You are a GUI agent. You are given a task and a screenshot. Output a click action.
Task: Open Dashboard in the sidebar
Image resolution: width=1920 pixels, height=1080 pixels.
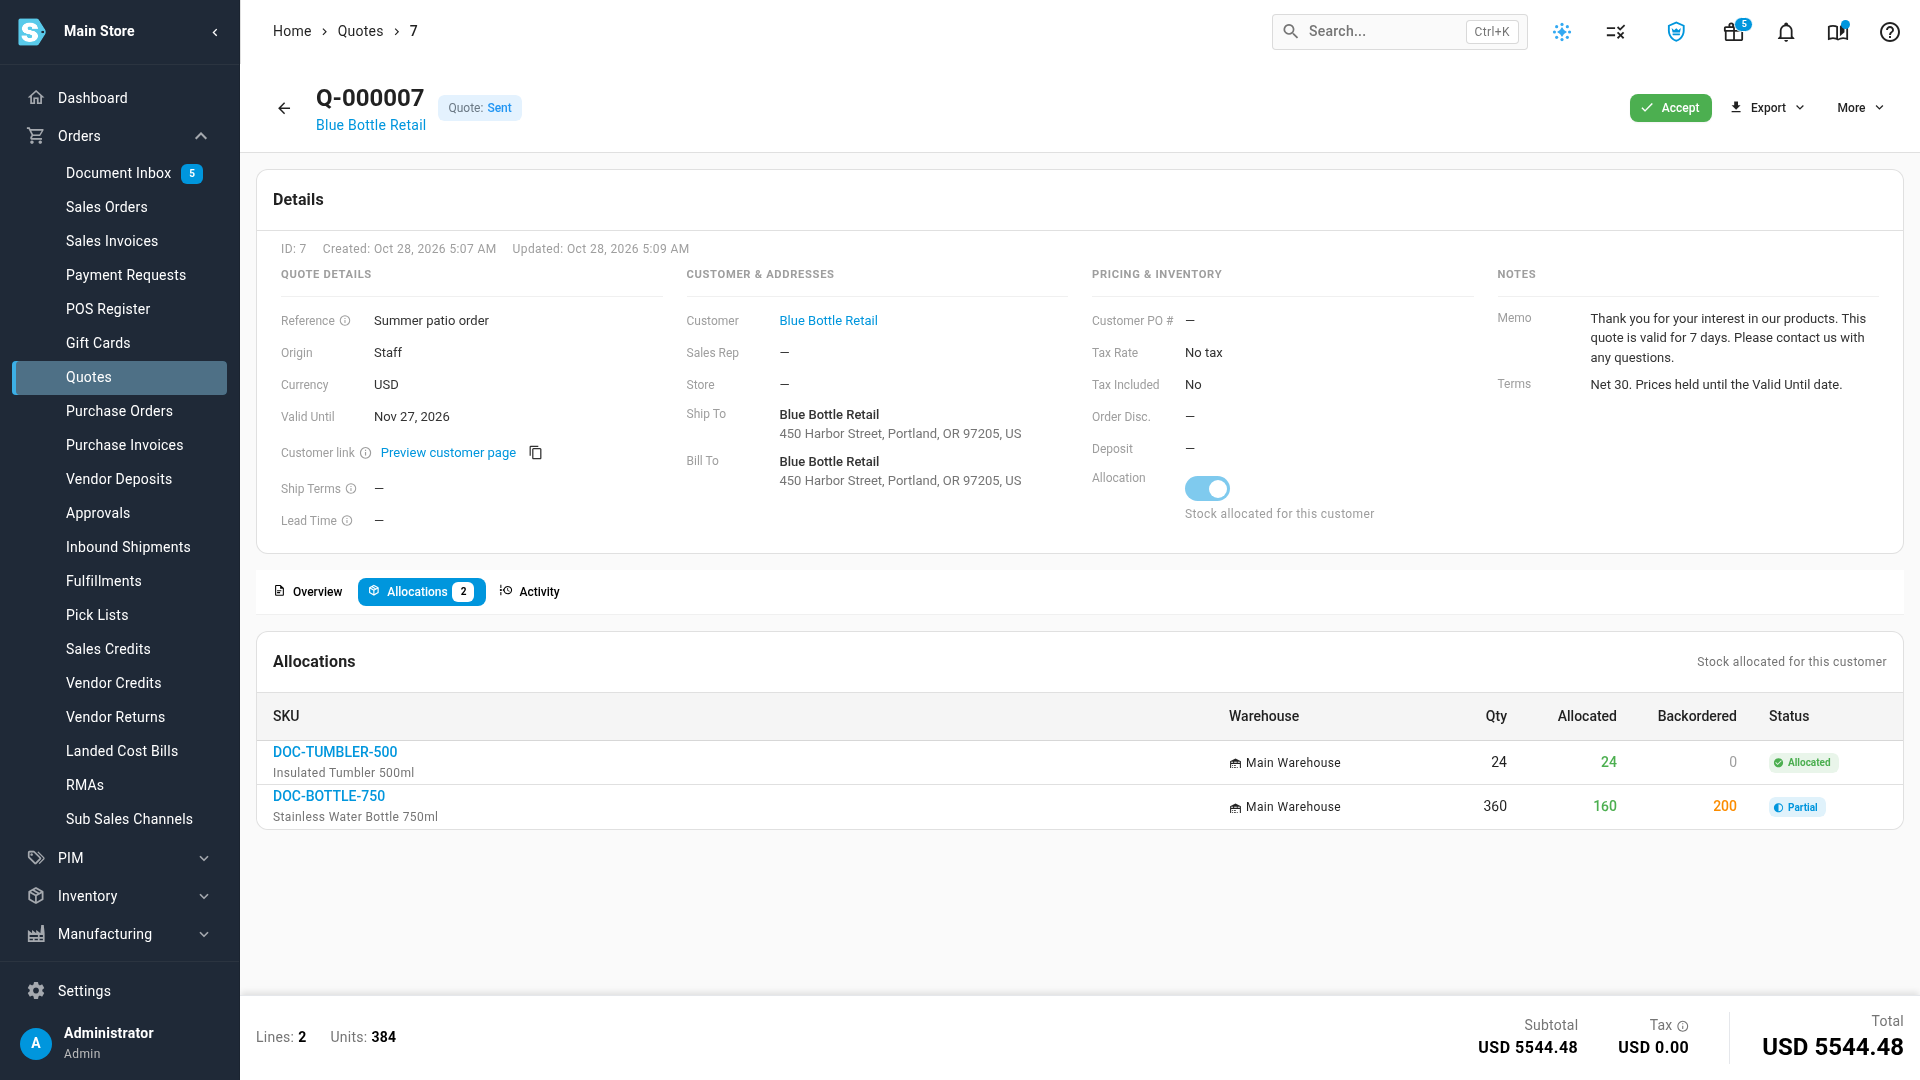tap(93, 98)
